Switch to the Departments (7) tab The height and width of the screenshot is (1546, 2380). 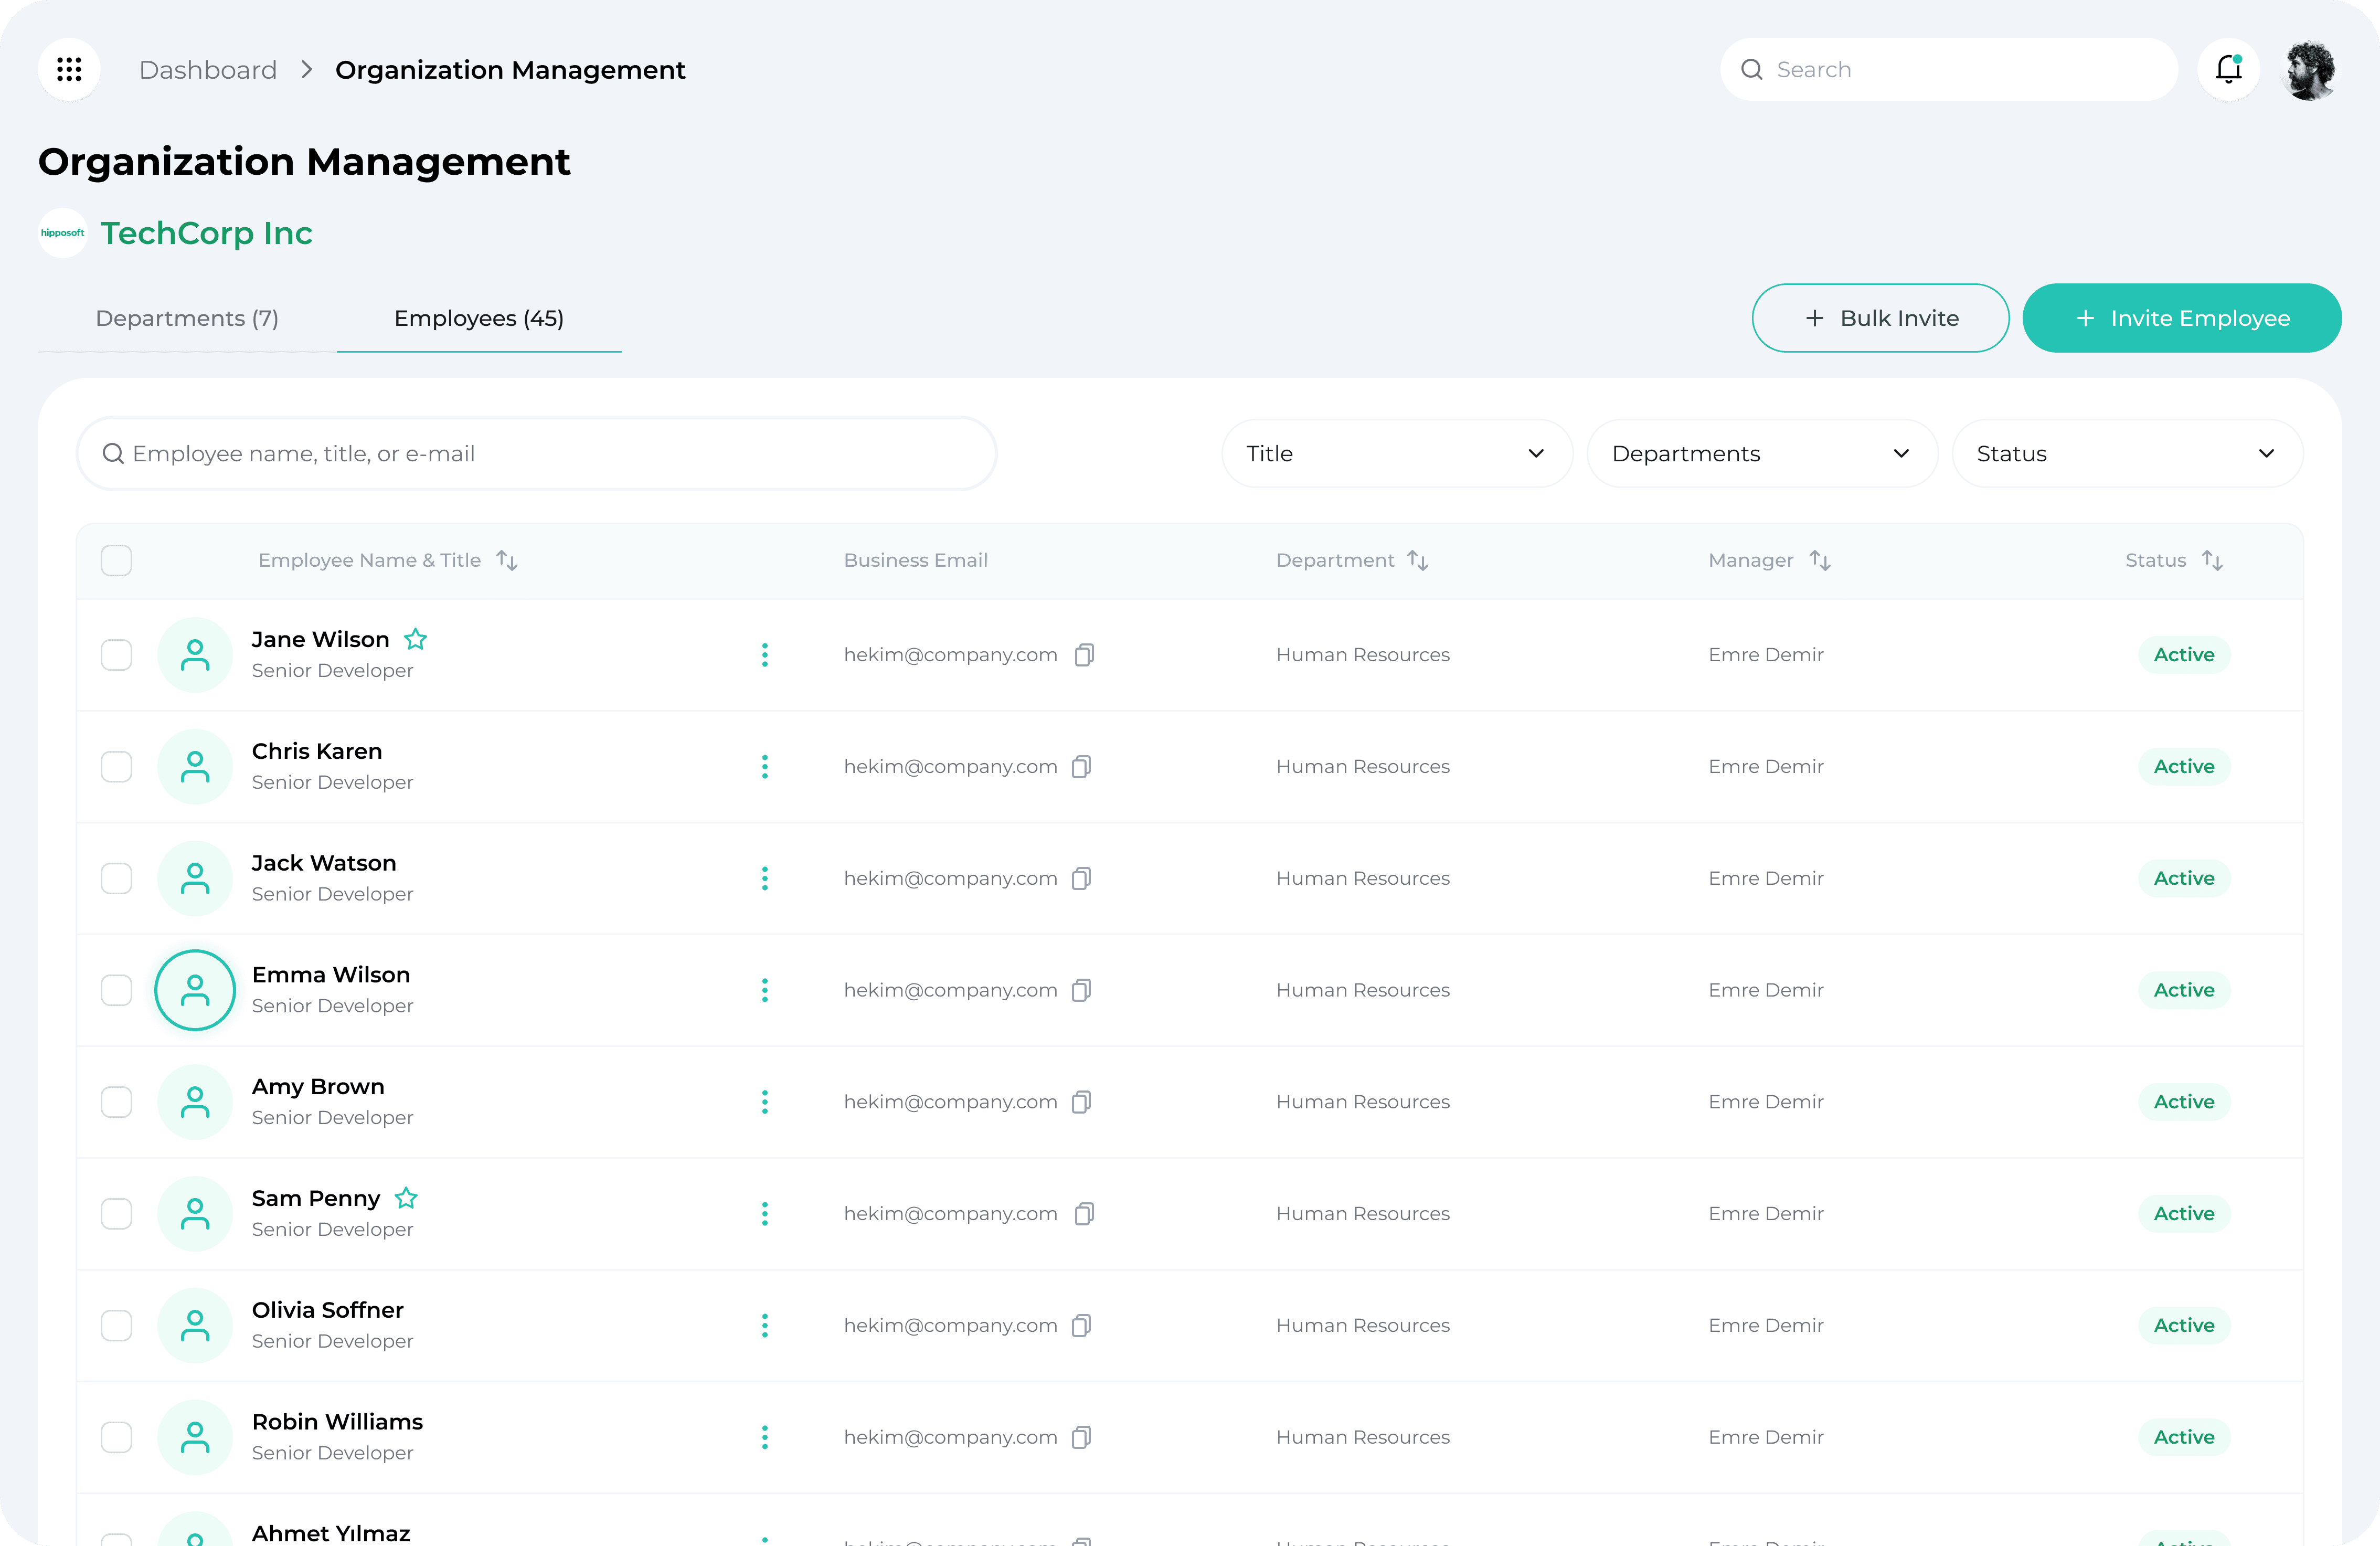pyautogui.click(x=187, y=318)
